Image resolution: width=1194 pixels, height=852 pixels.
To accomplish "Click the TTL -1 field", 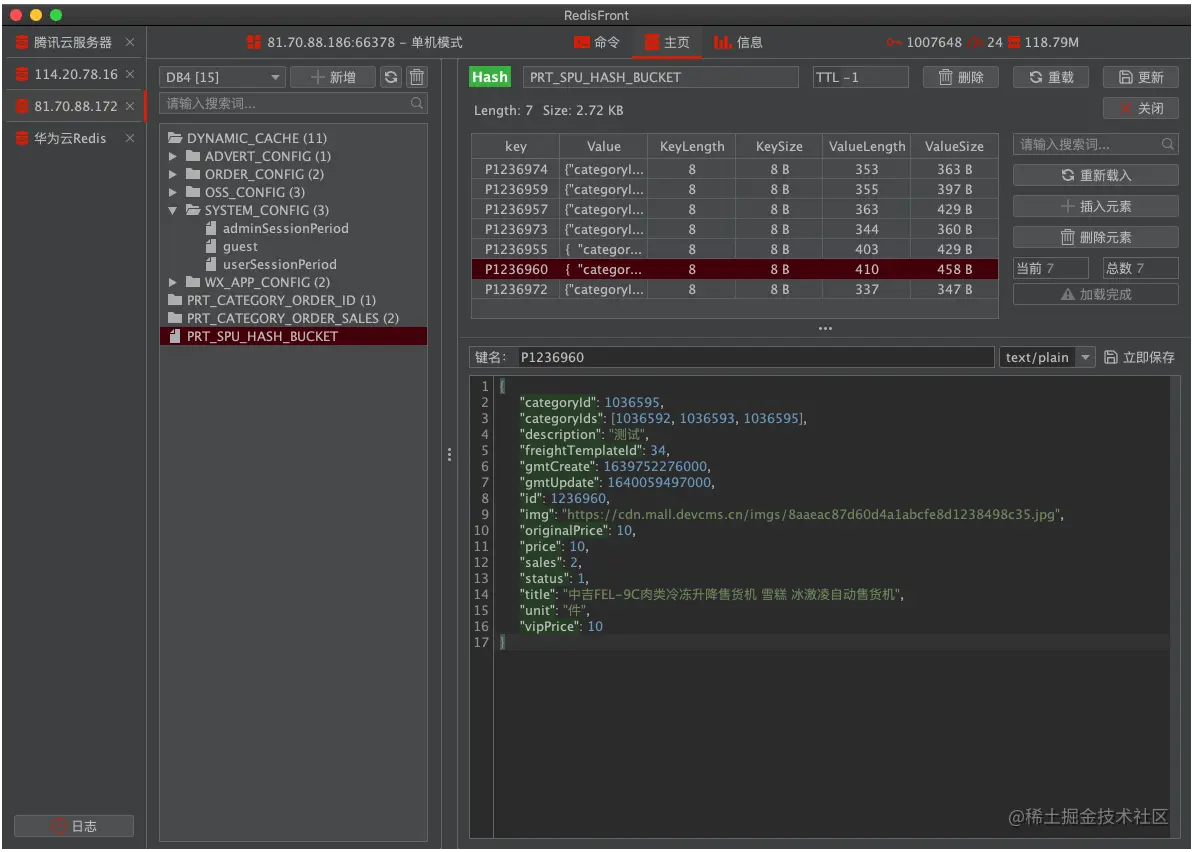I will click(x=860, y=77).
